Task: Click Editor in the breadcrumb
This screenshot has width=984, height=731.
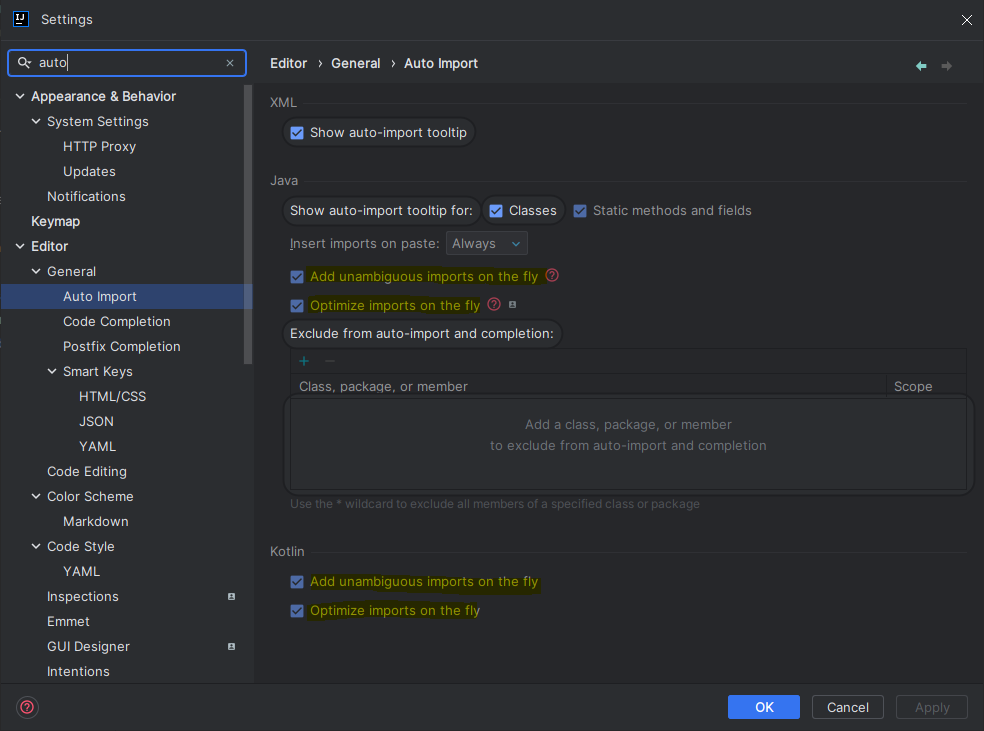Action: (x=289, y=63)
